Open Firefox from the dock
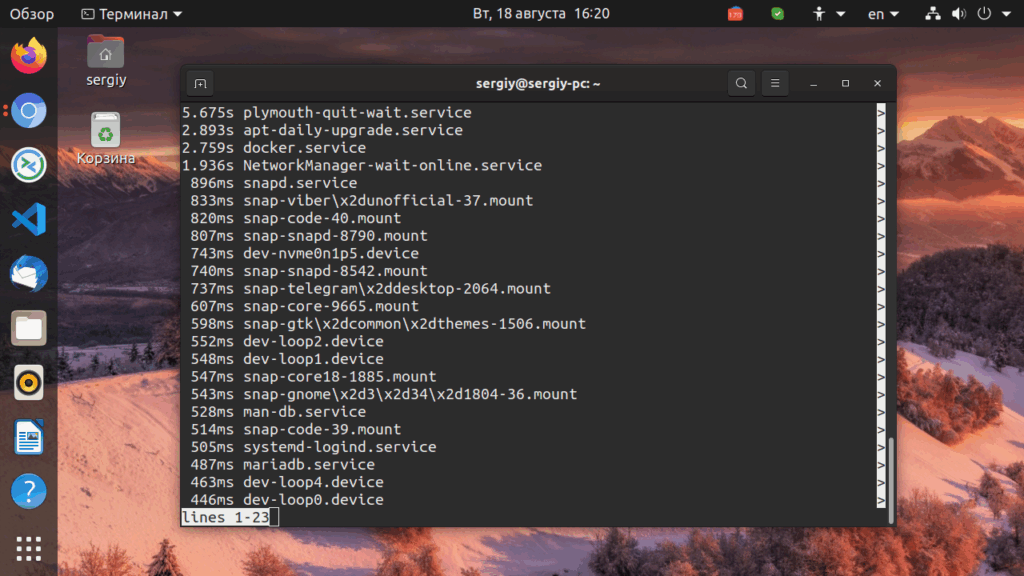The height and width of the screenshot is (576, 1024). point(29,56)
